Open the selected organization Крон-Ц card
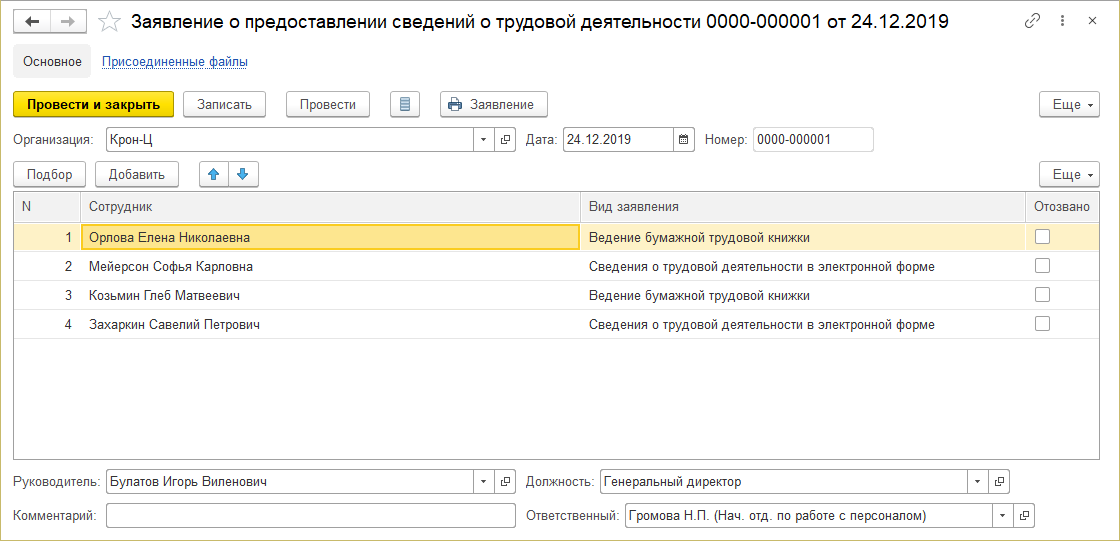This screenshot has width=1120, height=541. click(505, 140)
